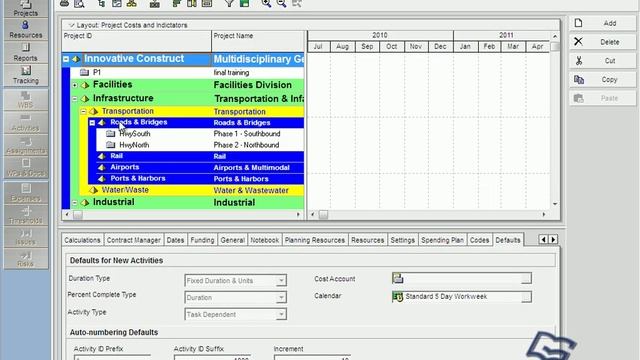Screen dimensions: 640x360
Task: Collapse the Roads & Bridges node
Action: 92,122
